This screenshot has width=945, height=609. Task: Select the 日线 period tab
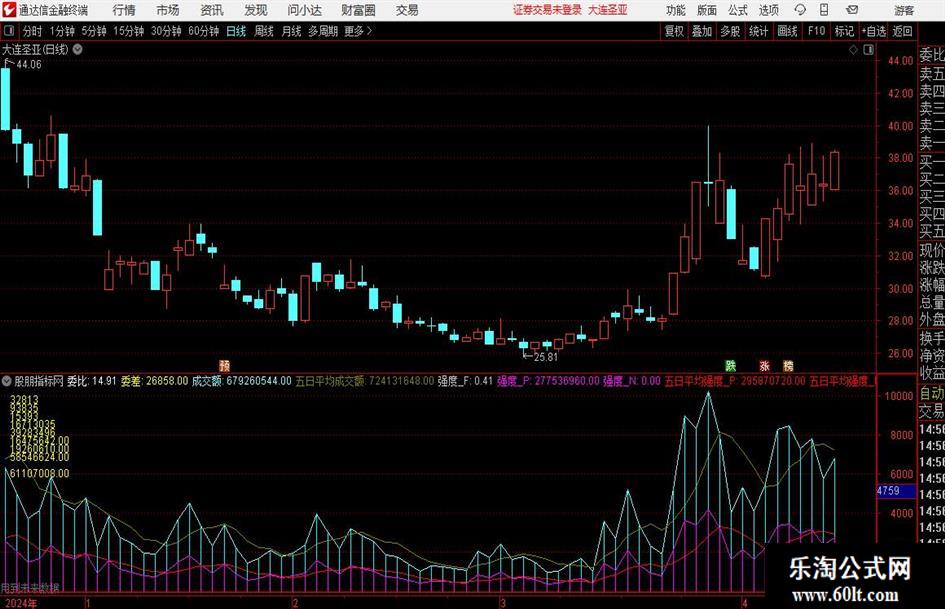pyautogui.click(x=236, y=31)
